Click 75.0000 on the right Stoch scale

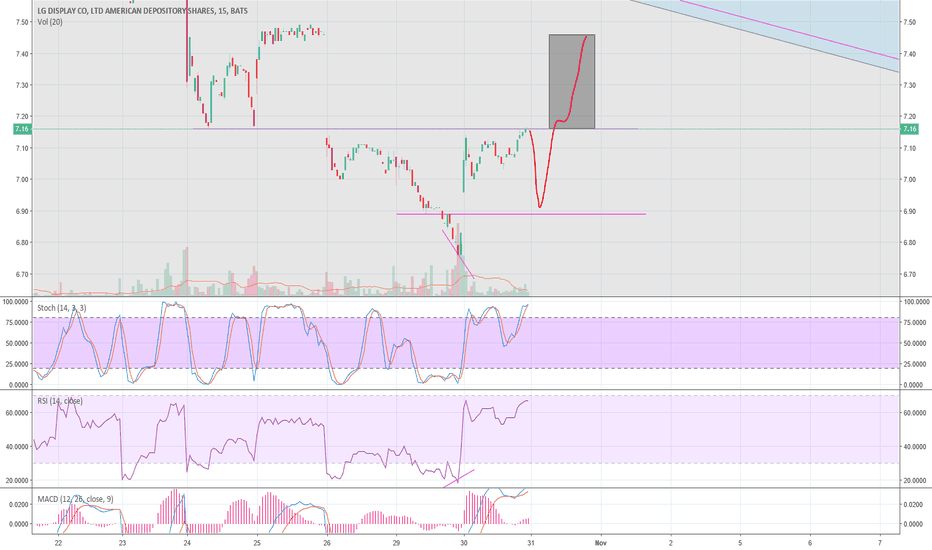tap(916, 322)
